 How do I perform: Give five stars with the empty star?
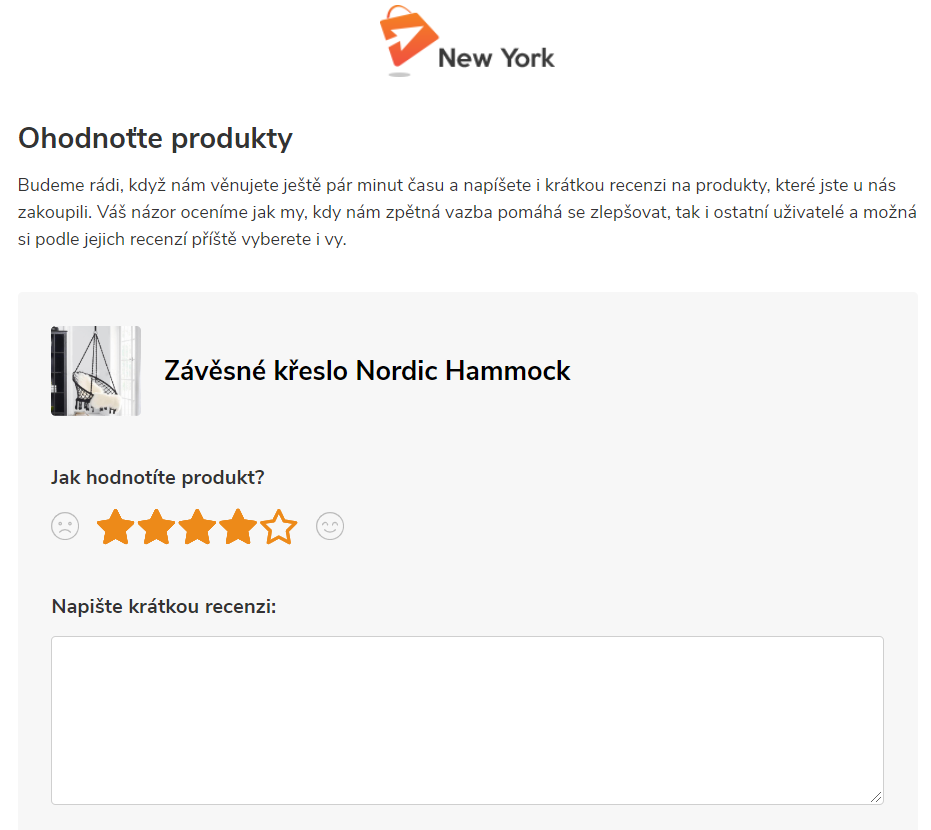click(x=279, y=527)
